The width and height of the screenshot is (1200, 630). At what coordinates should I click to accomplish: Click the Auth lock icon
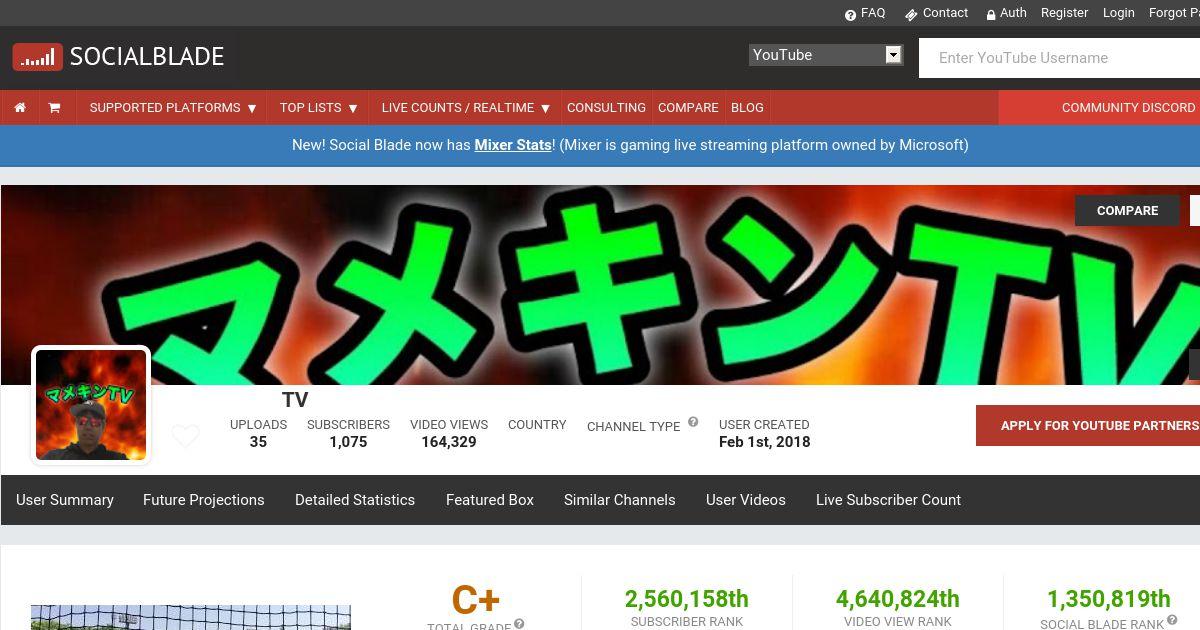pyautogui.click(x=991, y=14)
